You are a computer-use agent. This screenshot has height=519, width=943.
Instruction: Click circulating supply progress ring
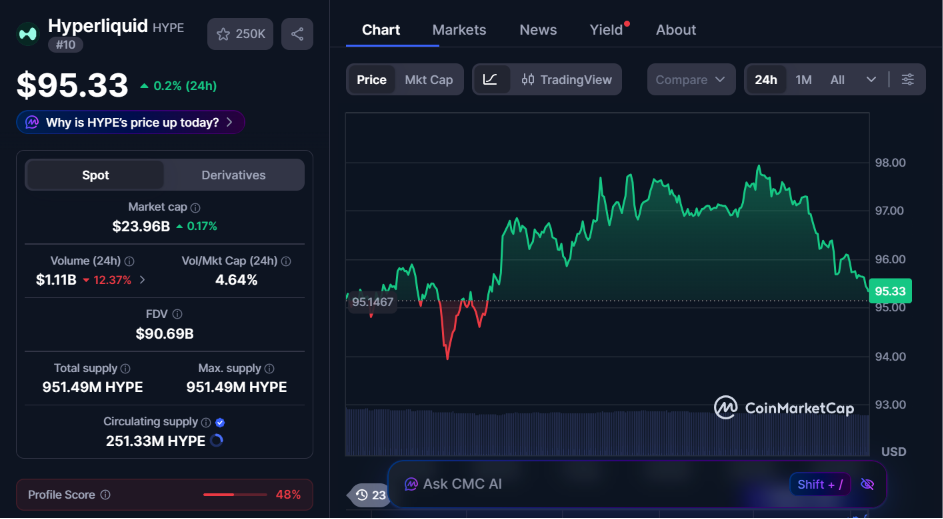tap(217, 440)
